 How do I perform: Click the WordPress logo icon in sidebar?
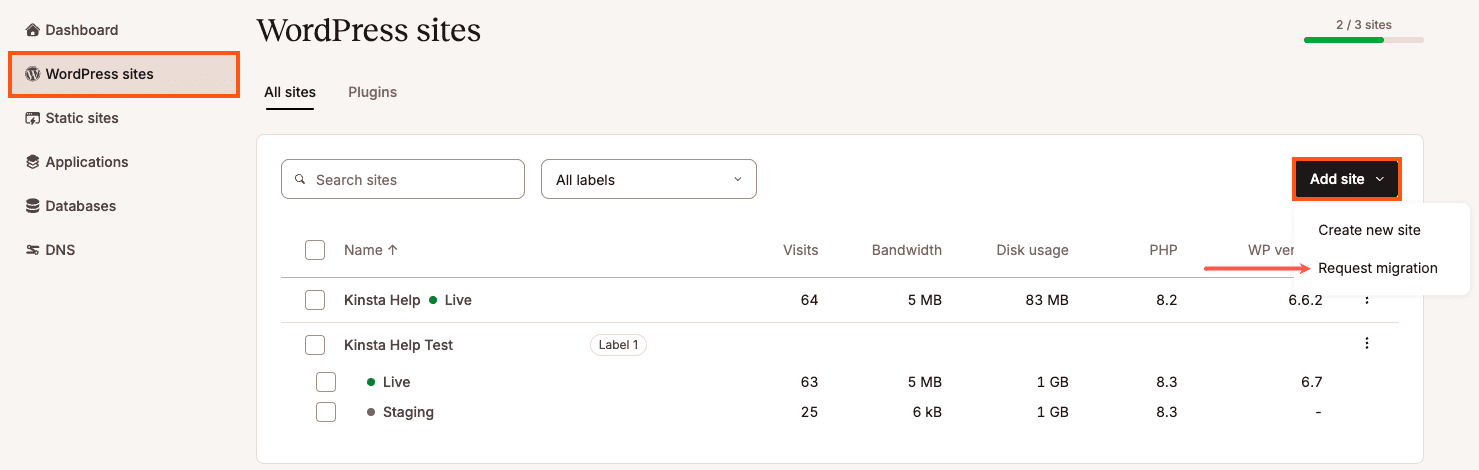coord(32,74)
